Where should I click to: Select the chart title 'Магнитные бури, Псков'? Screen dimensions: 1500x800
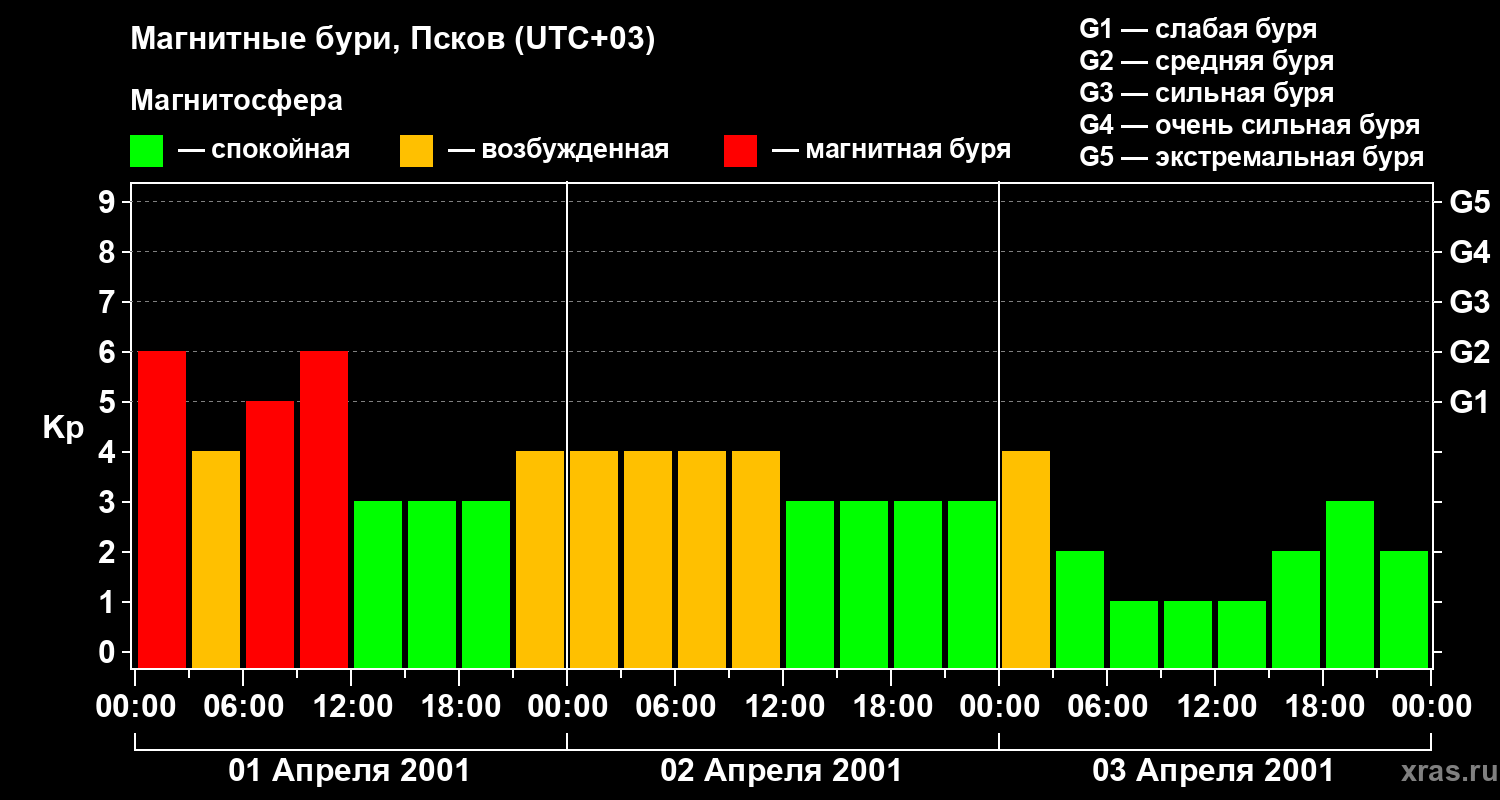392,40
